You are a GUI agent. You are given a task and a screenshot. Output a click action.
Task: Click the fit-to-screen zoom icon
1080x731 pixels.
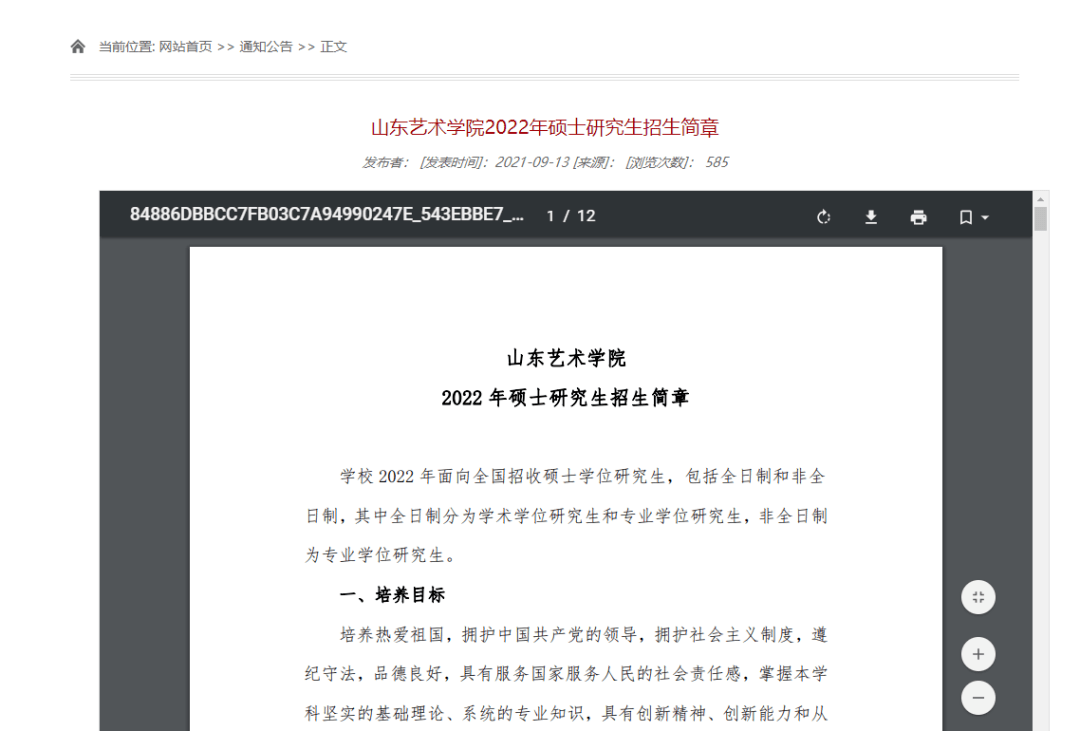978,597
